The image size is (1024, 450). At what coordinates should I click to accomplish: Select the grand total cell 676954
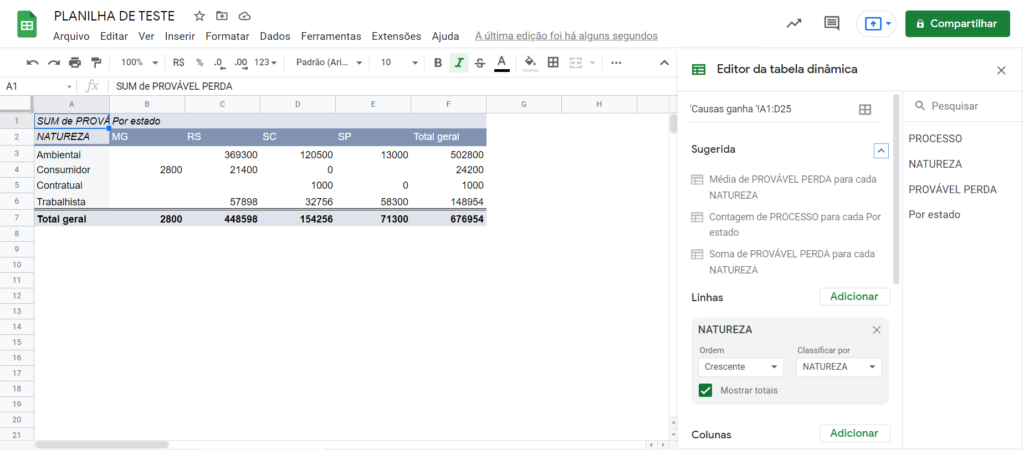(x=449, y=219)
